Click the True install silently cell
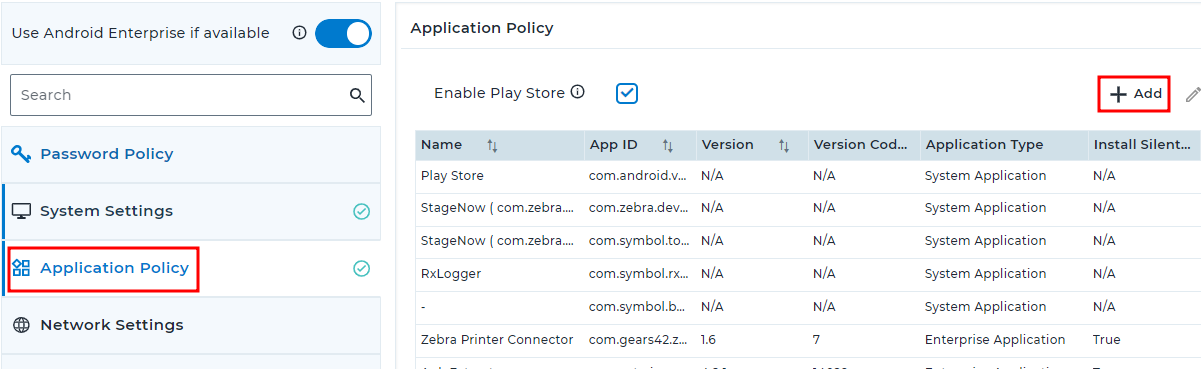Screen dimensions: 1201x369 pos(1106,340)
